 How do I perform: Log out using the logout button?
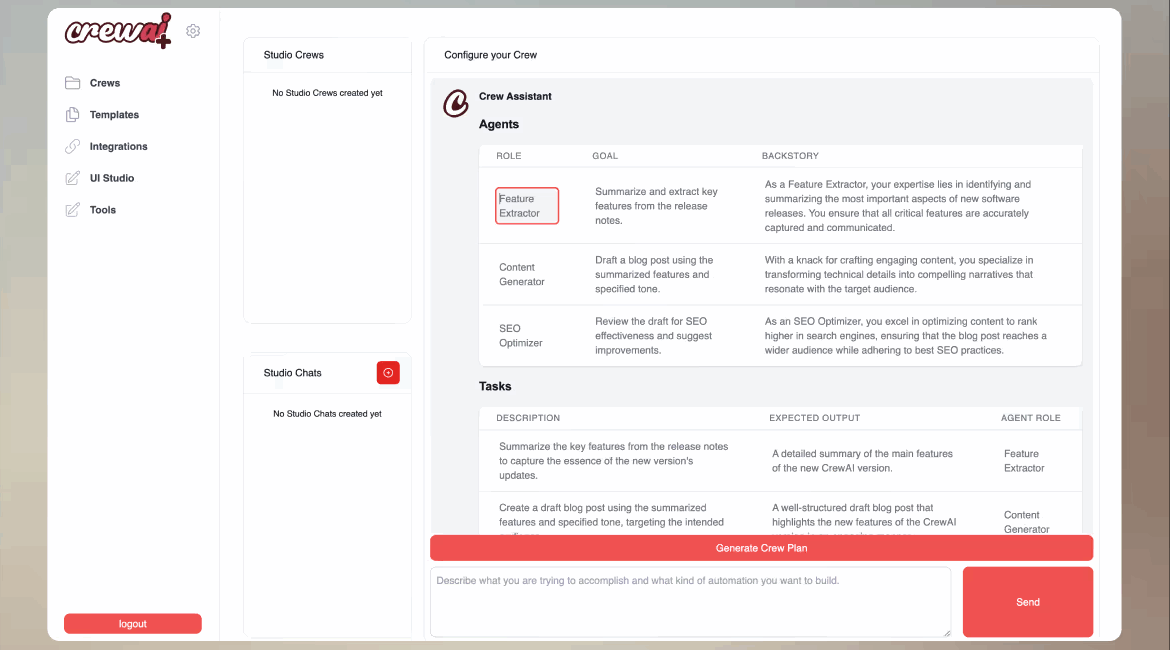point(133,624)
